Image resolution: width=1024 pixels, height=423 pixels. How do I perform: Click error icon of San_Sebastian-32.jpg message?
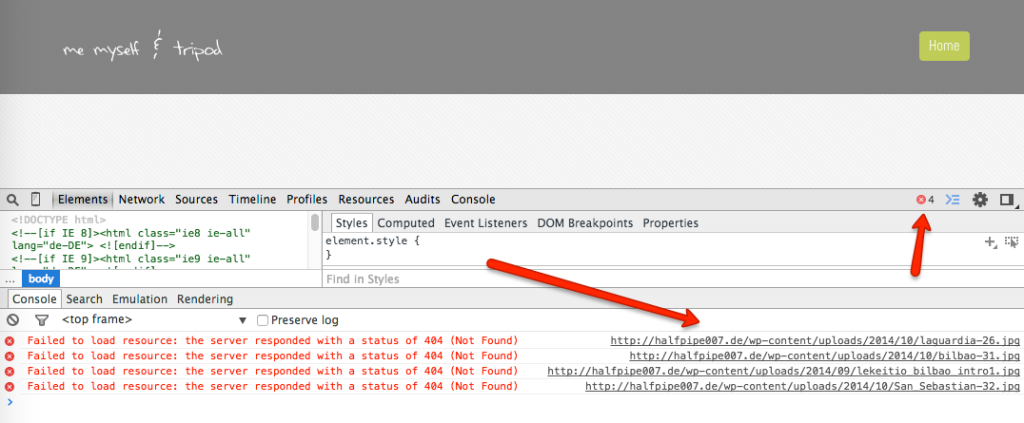pyautogui.click(x=10, y=386)
